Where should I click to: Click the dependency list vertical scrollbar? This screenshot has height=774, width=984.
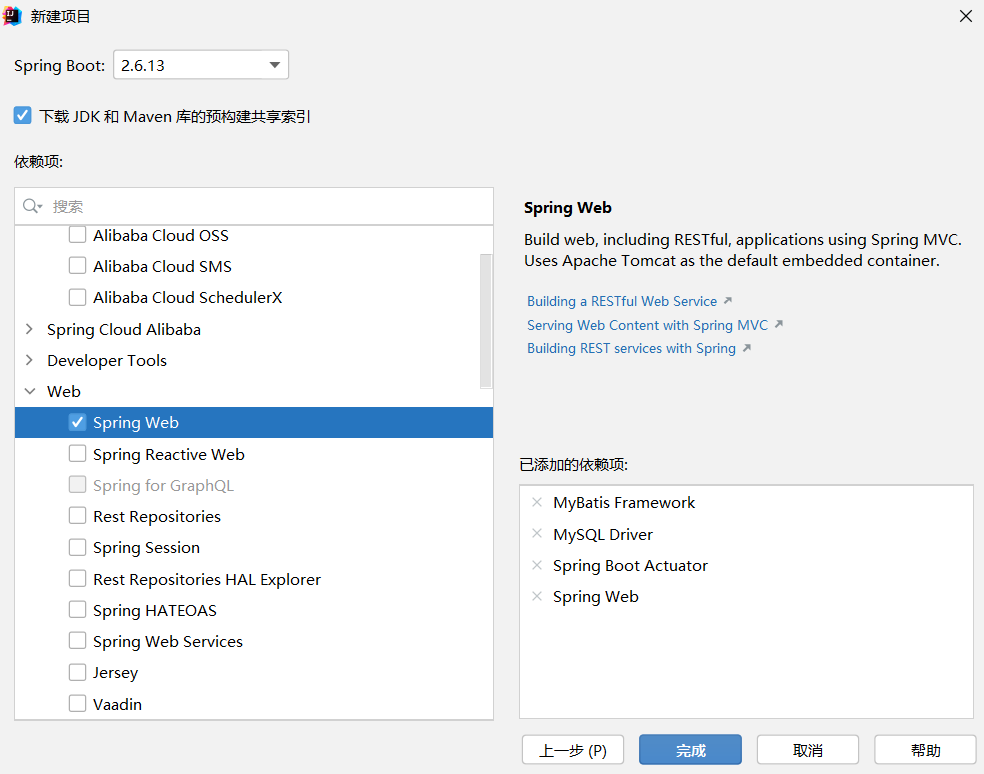[486, 321]
